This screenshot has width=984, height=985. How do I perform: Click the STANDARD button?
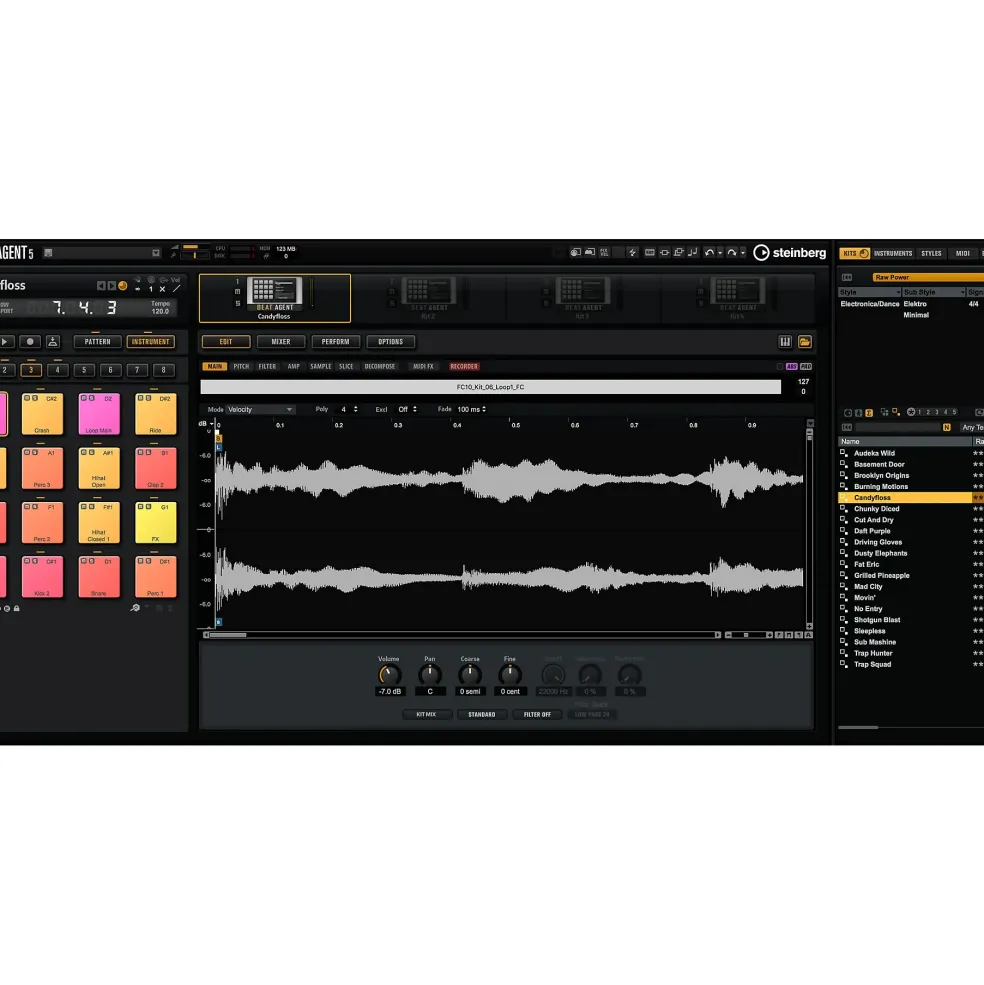(x=481, y=714)
